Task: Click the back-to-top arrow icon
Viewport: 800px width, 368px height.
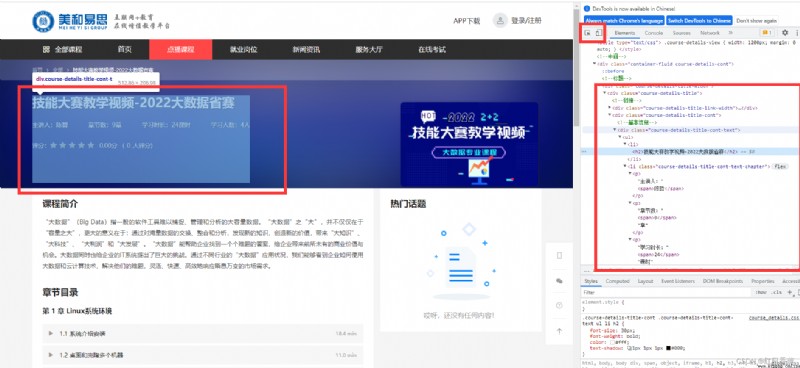Action: tap(559, 331)
